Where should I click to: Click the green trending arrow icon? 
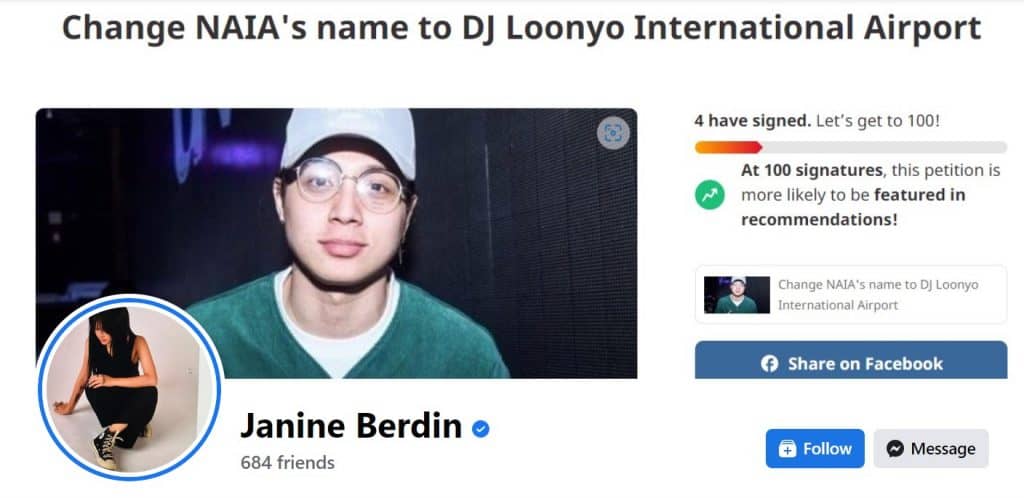pyautogui.click(x=710, y=195)
